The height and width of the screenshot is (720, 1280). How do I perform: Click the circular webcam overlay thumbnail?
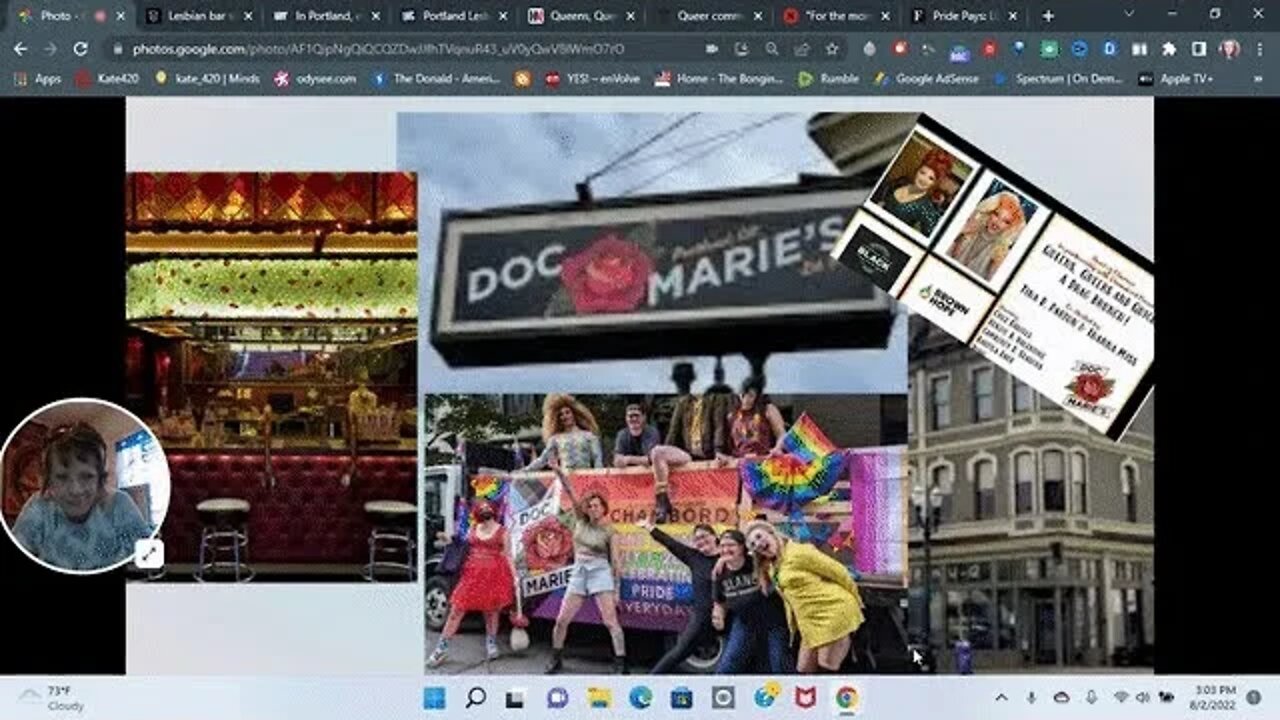[83, 486]
